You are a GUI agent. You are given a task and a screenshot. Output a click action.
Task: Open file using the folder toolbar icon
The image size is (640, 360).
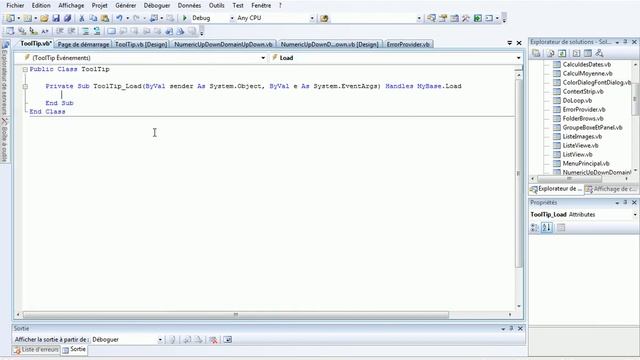click(x=44, y=18)
